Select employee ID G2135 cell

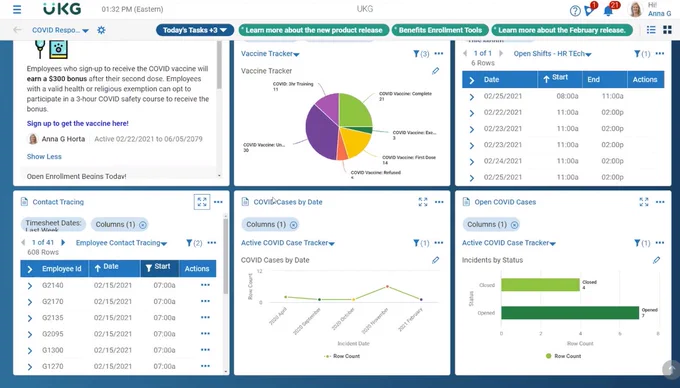pos(52,318)
